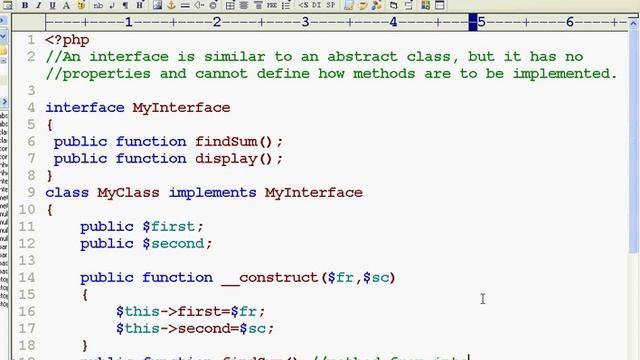
Task: Click the last window-layout toolbar icon
Action: [x=440, y=5]
